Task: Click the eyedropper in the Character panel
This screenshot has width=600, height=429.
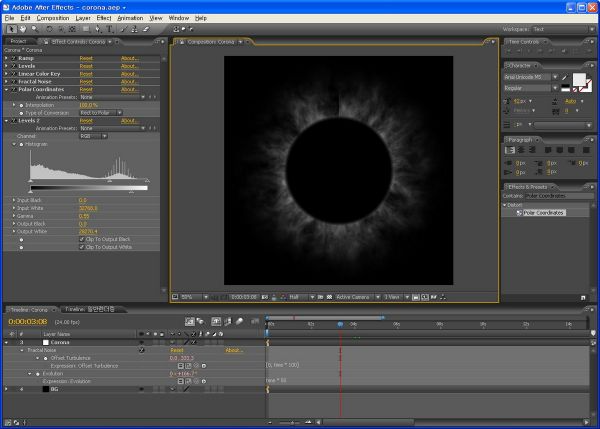Action: pos(564,77)
